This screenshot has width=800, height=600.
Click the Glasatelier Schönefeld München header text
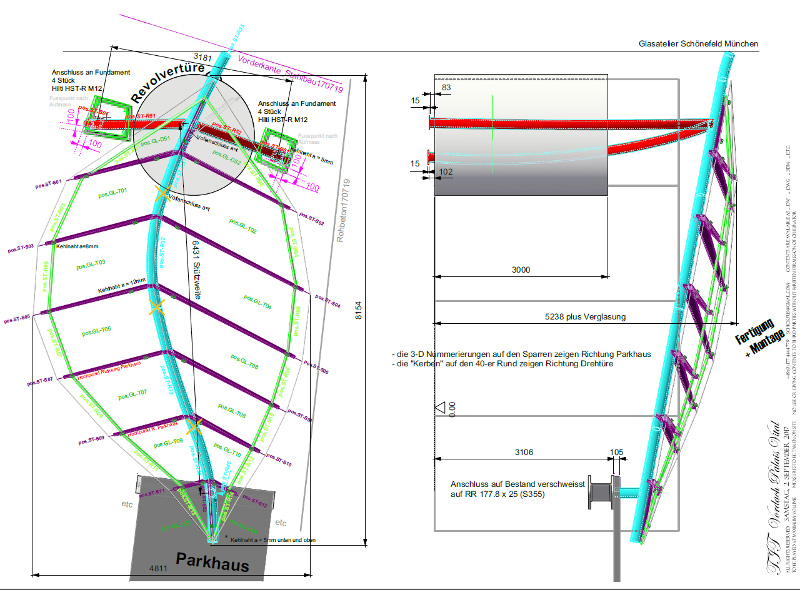pos(698,45)
